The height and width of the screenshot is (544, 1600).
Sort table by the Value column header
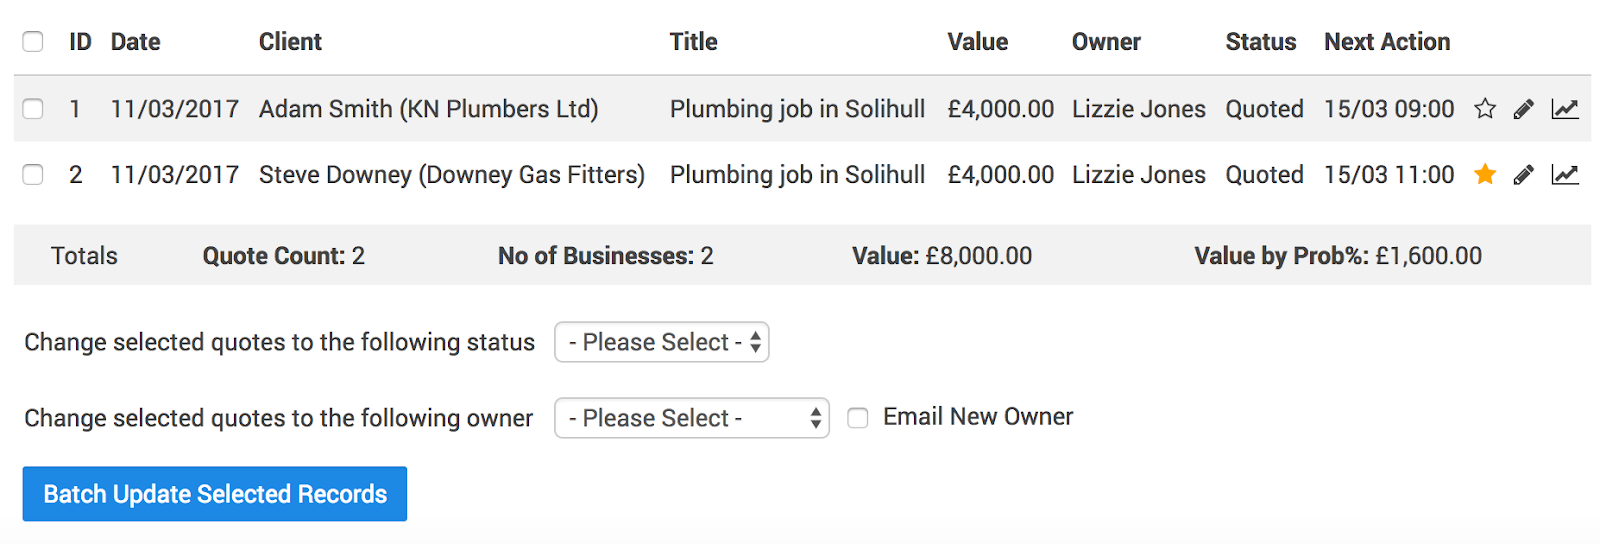[x=977, y=42]
